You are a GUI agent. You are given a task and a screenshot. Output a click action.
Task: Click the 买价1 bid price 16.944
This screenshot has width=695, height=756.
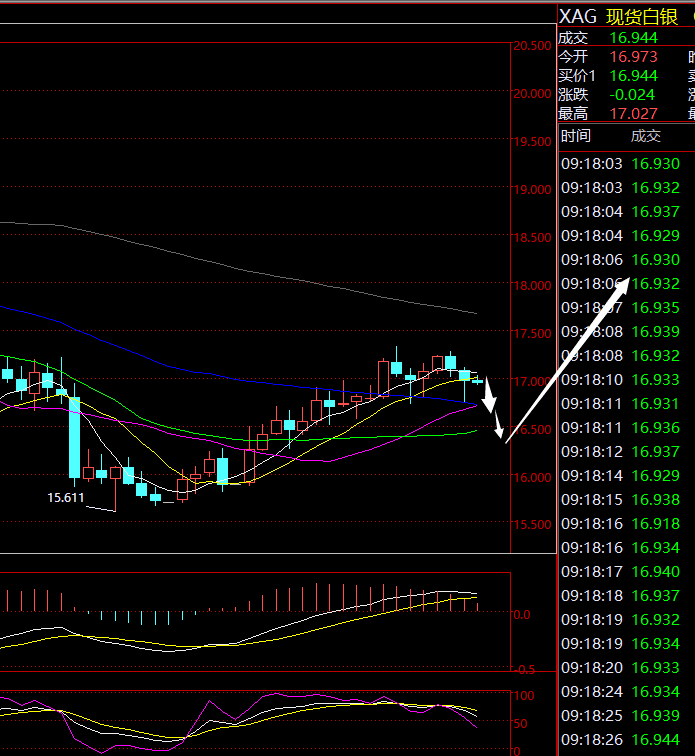pyautogui.click(x=633, y=76)
